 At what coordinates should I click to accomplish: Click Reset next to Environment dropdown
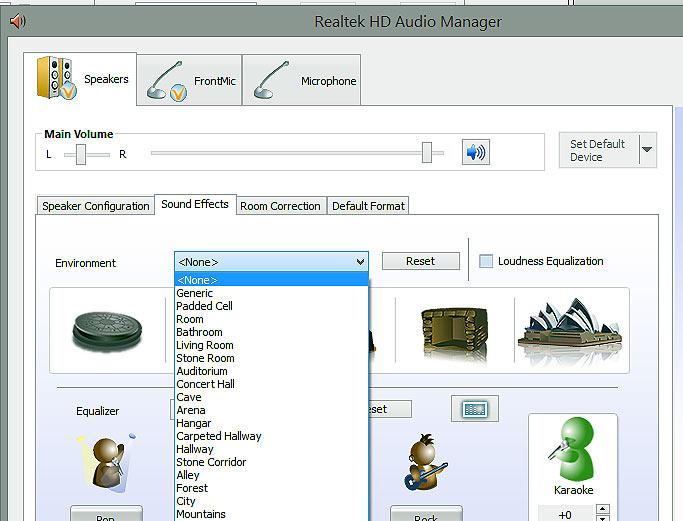(420, 261)
